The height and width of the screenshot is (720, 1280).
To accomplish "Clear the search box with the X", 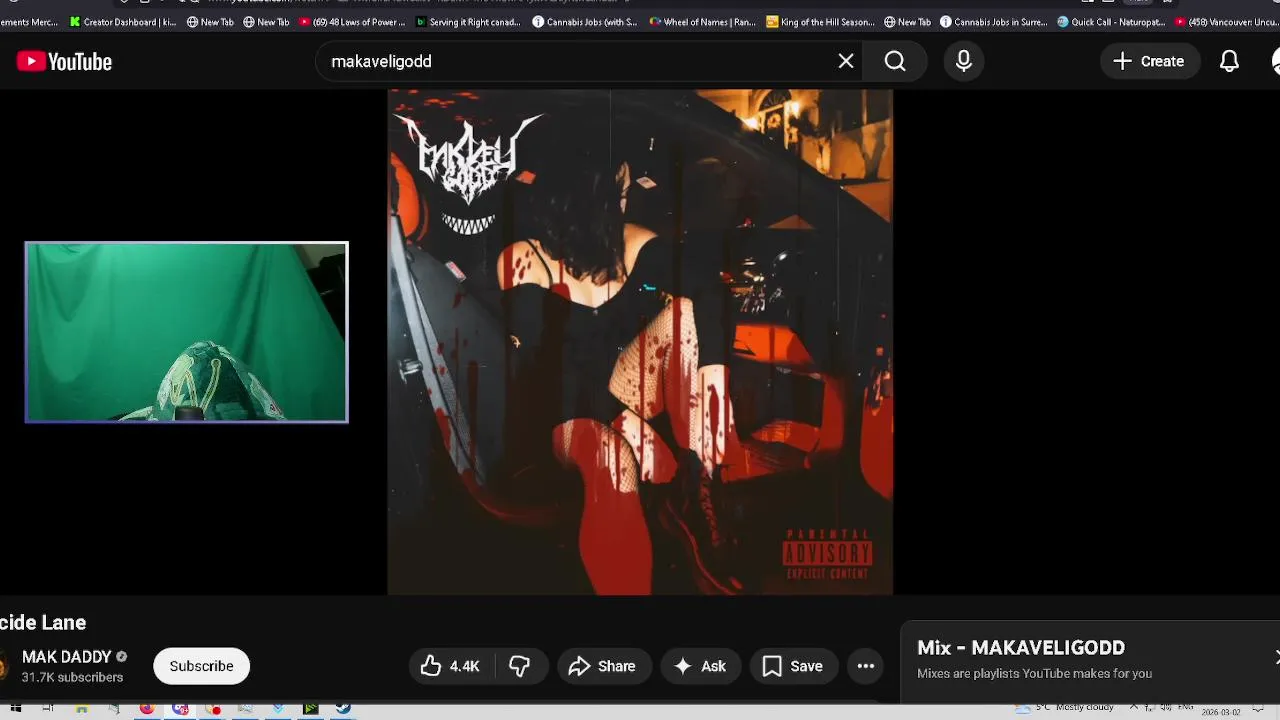I will click(x=846, y=61).
